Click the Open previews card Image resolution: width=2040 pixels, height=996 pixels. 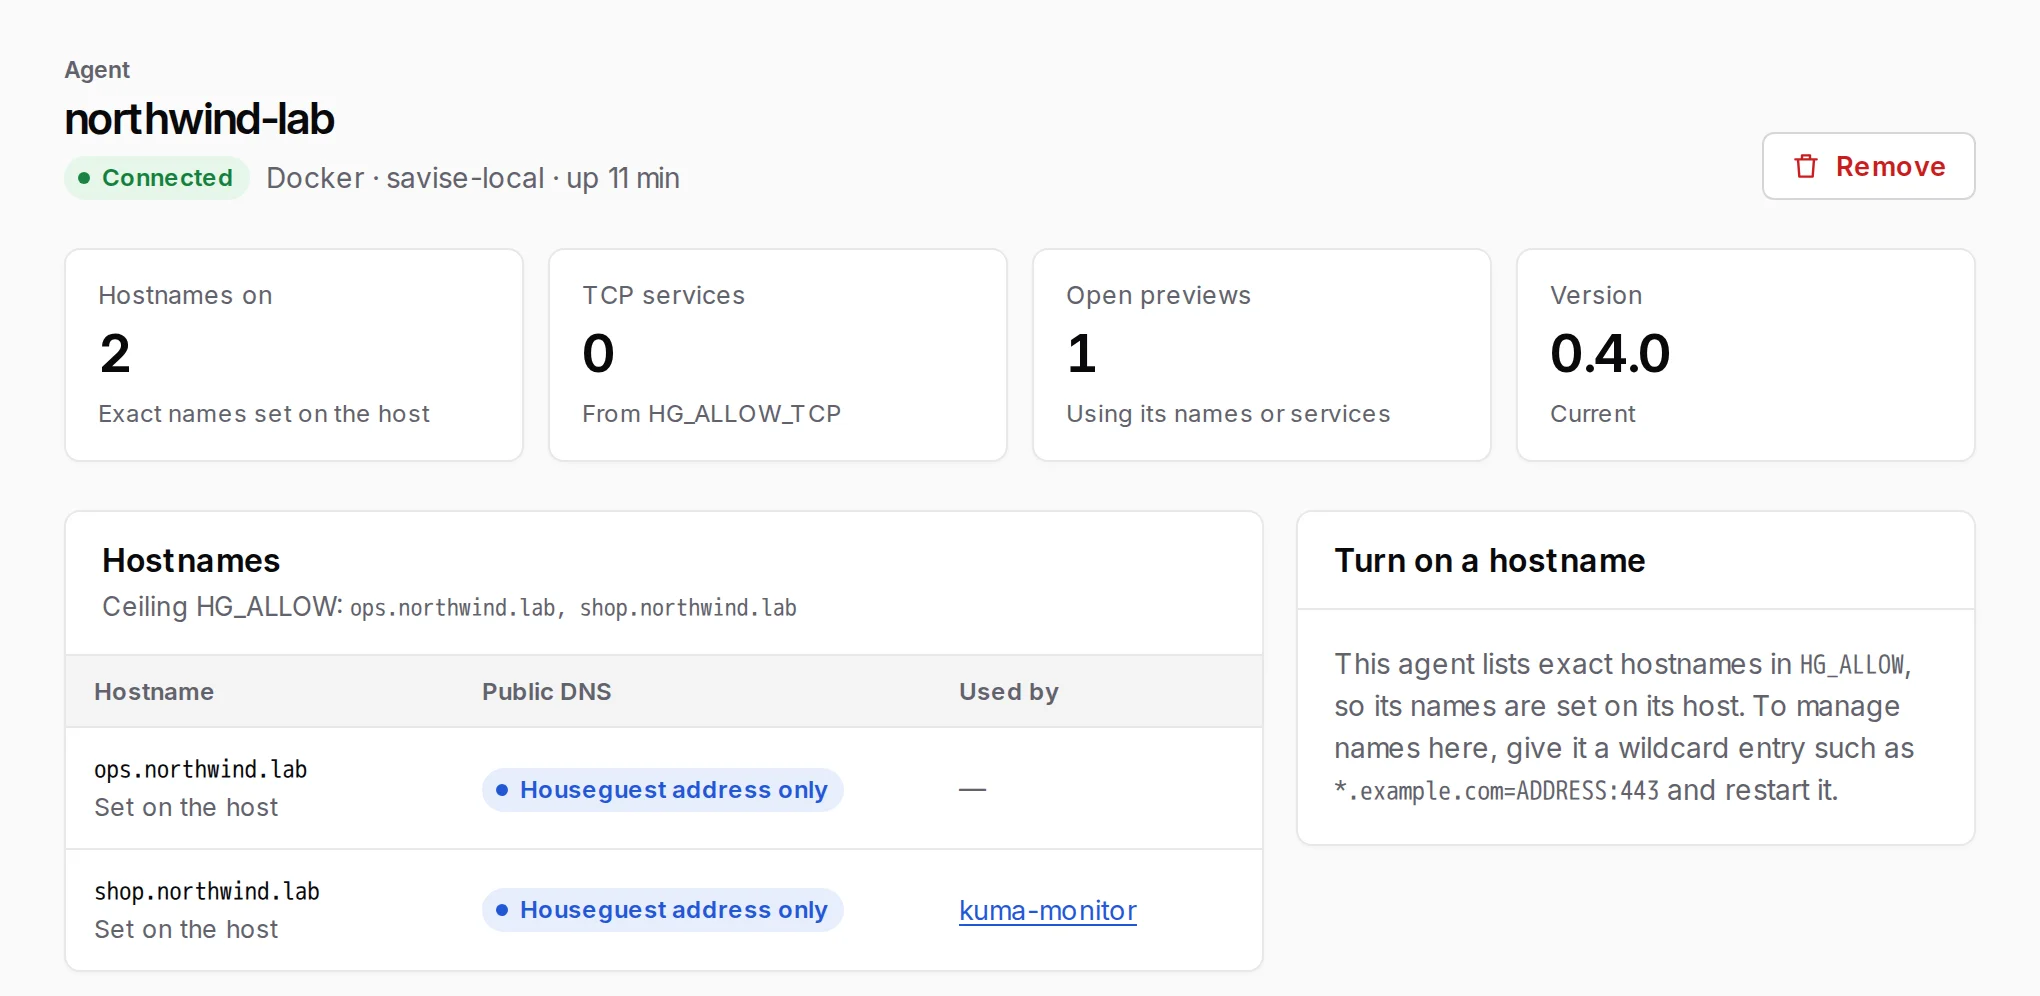coord(1262,355)
